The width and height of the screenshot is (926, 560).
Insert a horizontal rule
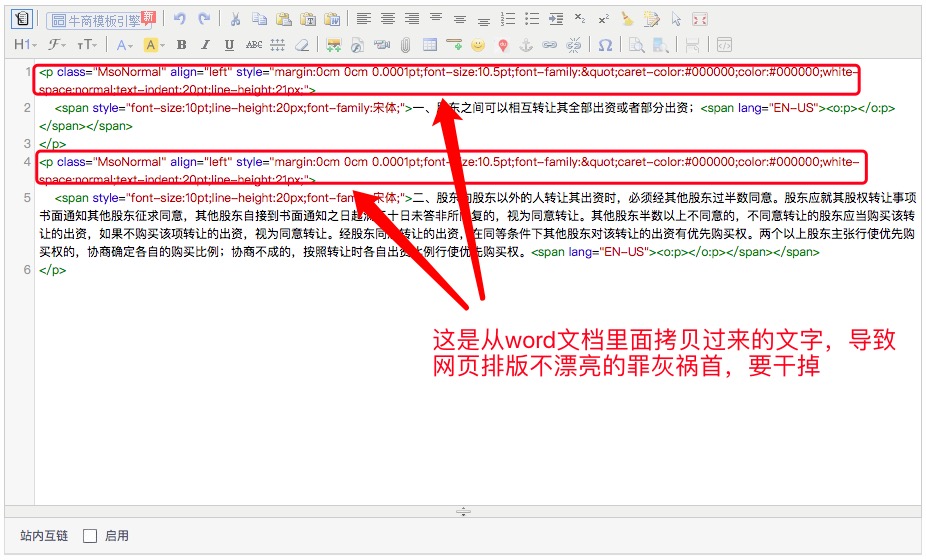454,45
